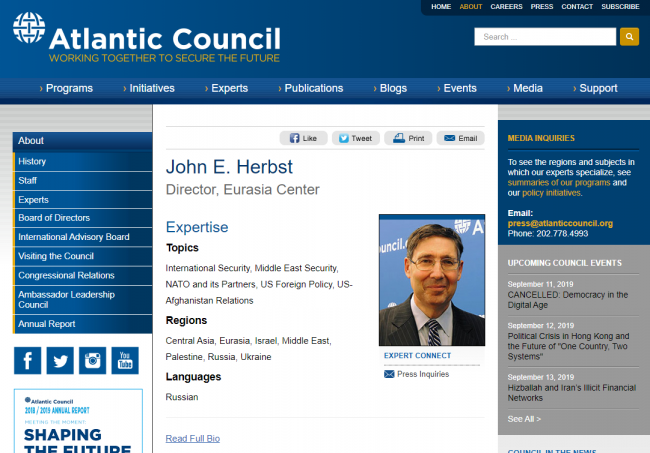Viewport: 650px width, 453px height.
Task: Click John Herbst's profile photo
Action: [x=431, y=280]
